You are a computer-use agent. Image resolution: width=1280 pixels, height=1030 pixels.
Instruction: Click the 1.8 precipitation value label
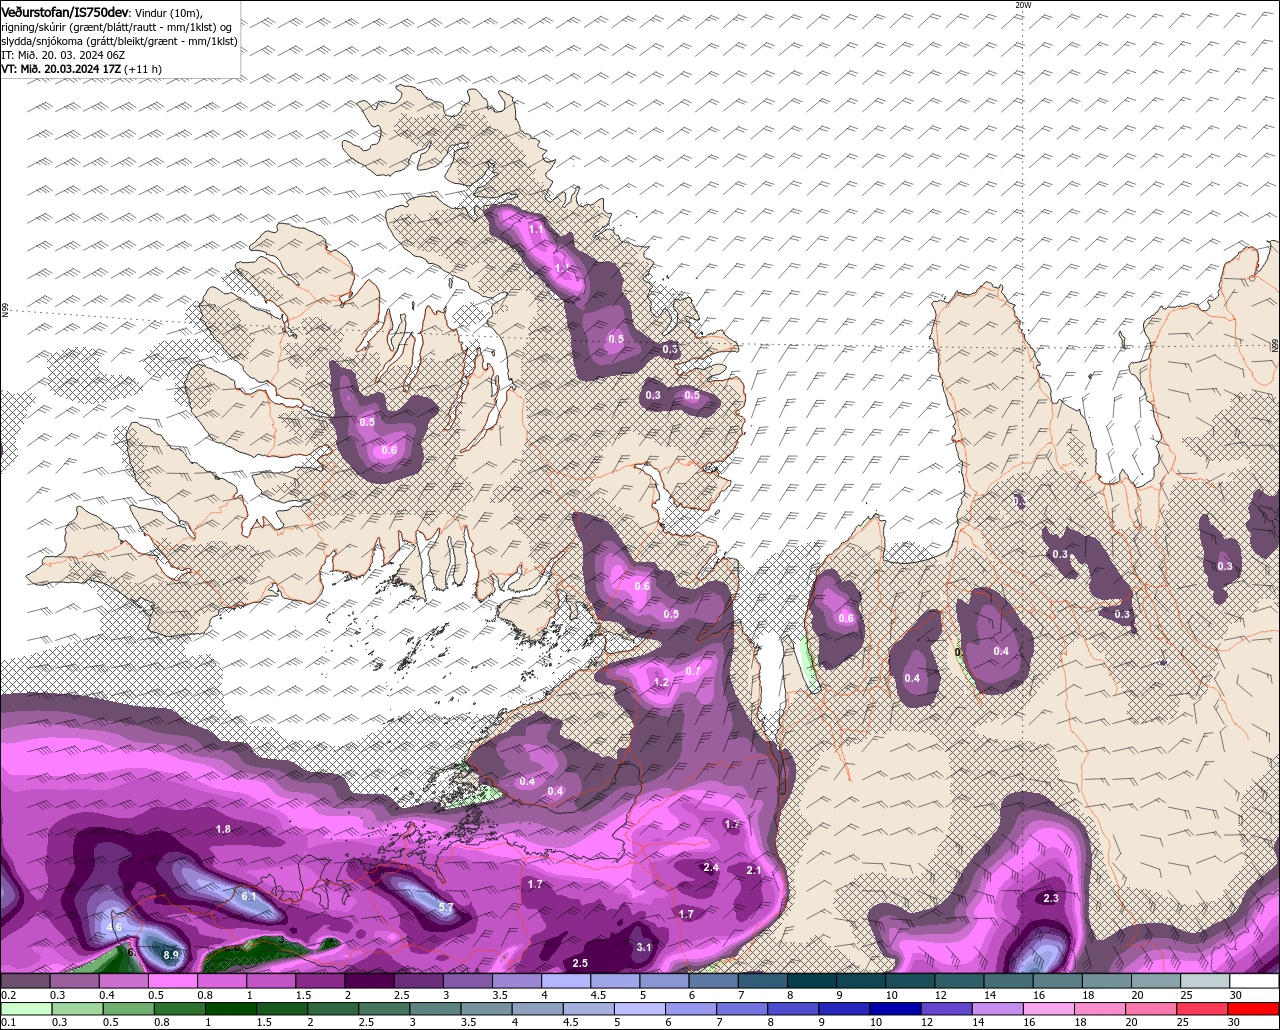[223, 829]
